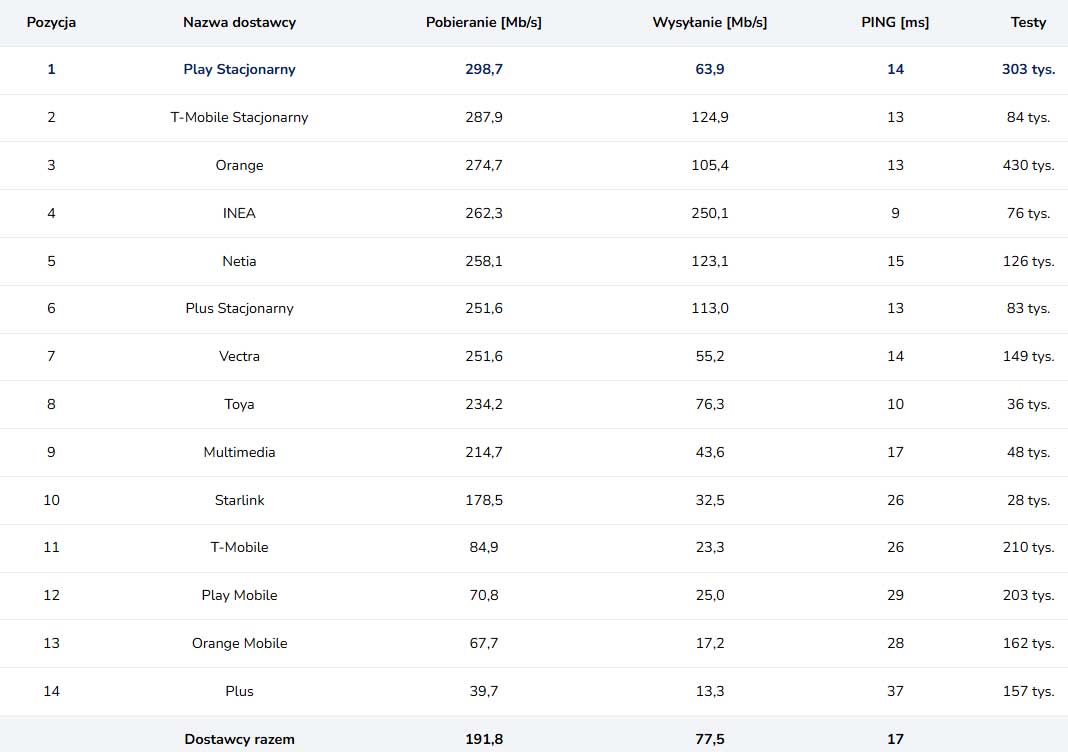This screenshot has height=752, width=1068.
Task: Click the Plus Stacjonarny provider name
Action: tap(239, 308)
